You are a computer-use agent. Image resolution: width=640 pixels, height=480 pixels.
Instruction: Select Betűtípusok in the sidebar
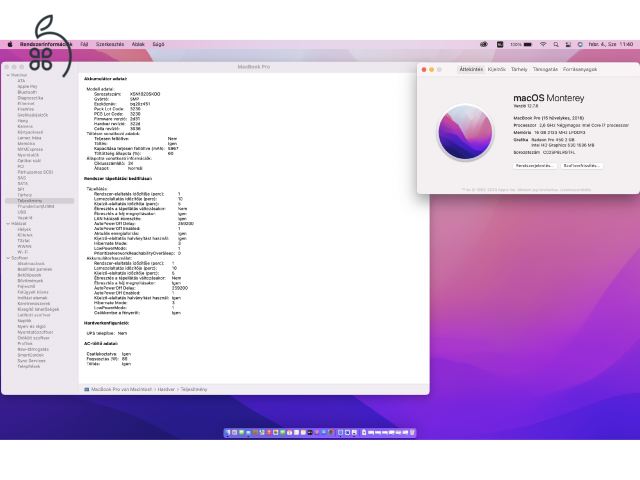coord(29,275)
